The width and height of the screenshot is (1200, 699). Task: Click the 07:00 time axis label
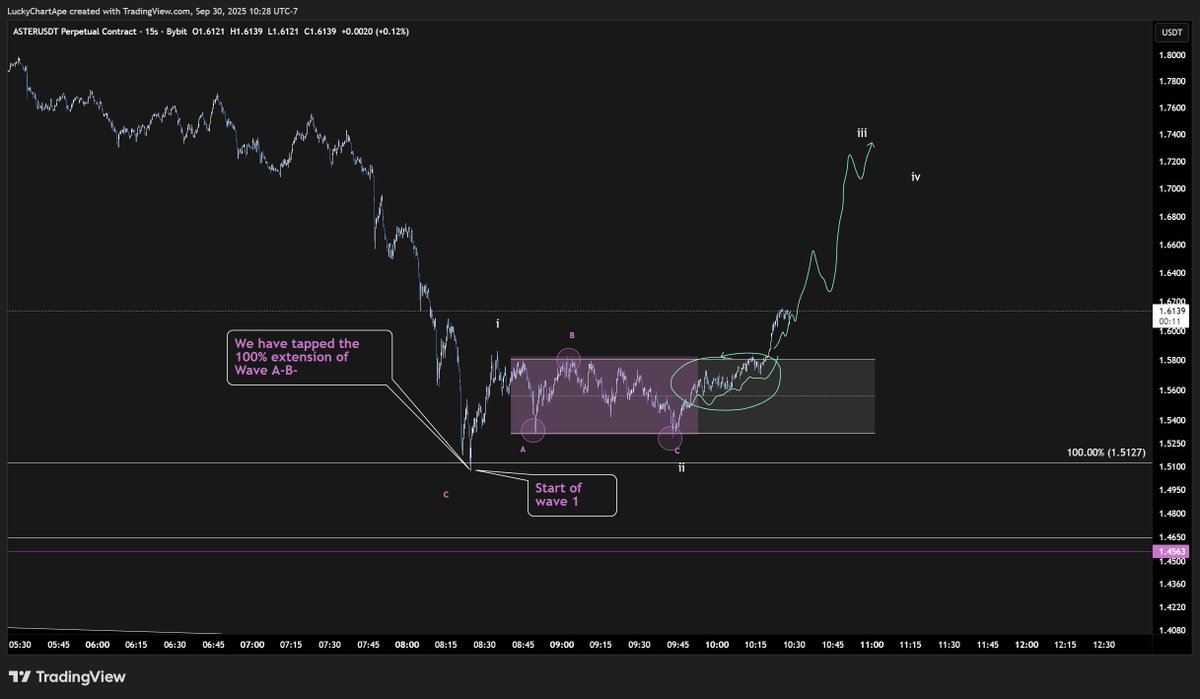252,645
